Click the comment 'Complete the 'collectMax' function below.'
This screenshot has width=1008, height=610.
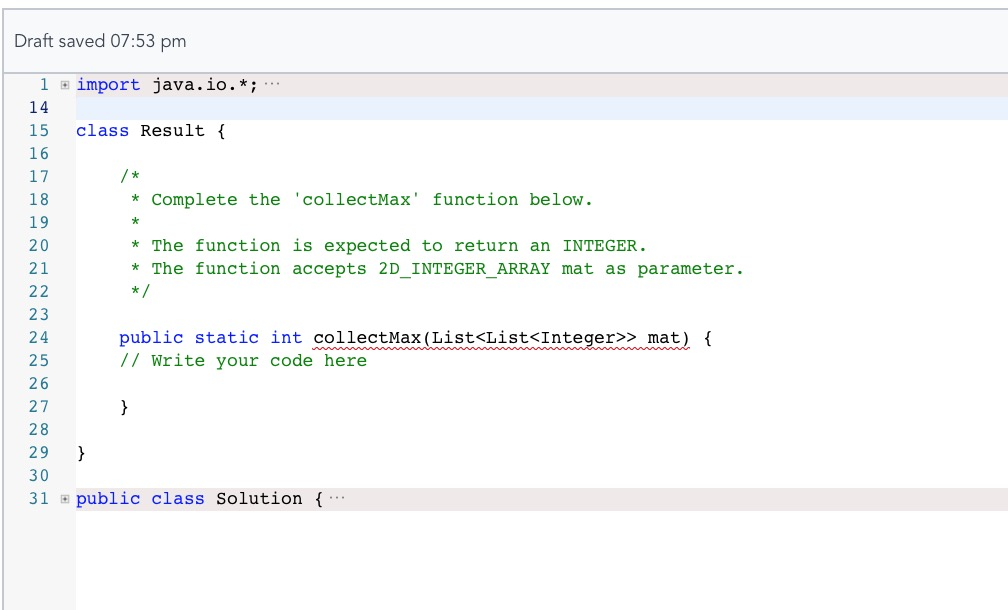[x=372, y=200]
